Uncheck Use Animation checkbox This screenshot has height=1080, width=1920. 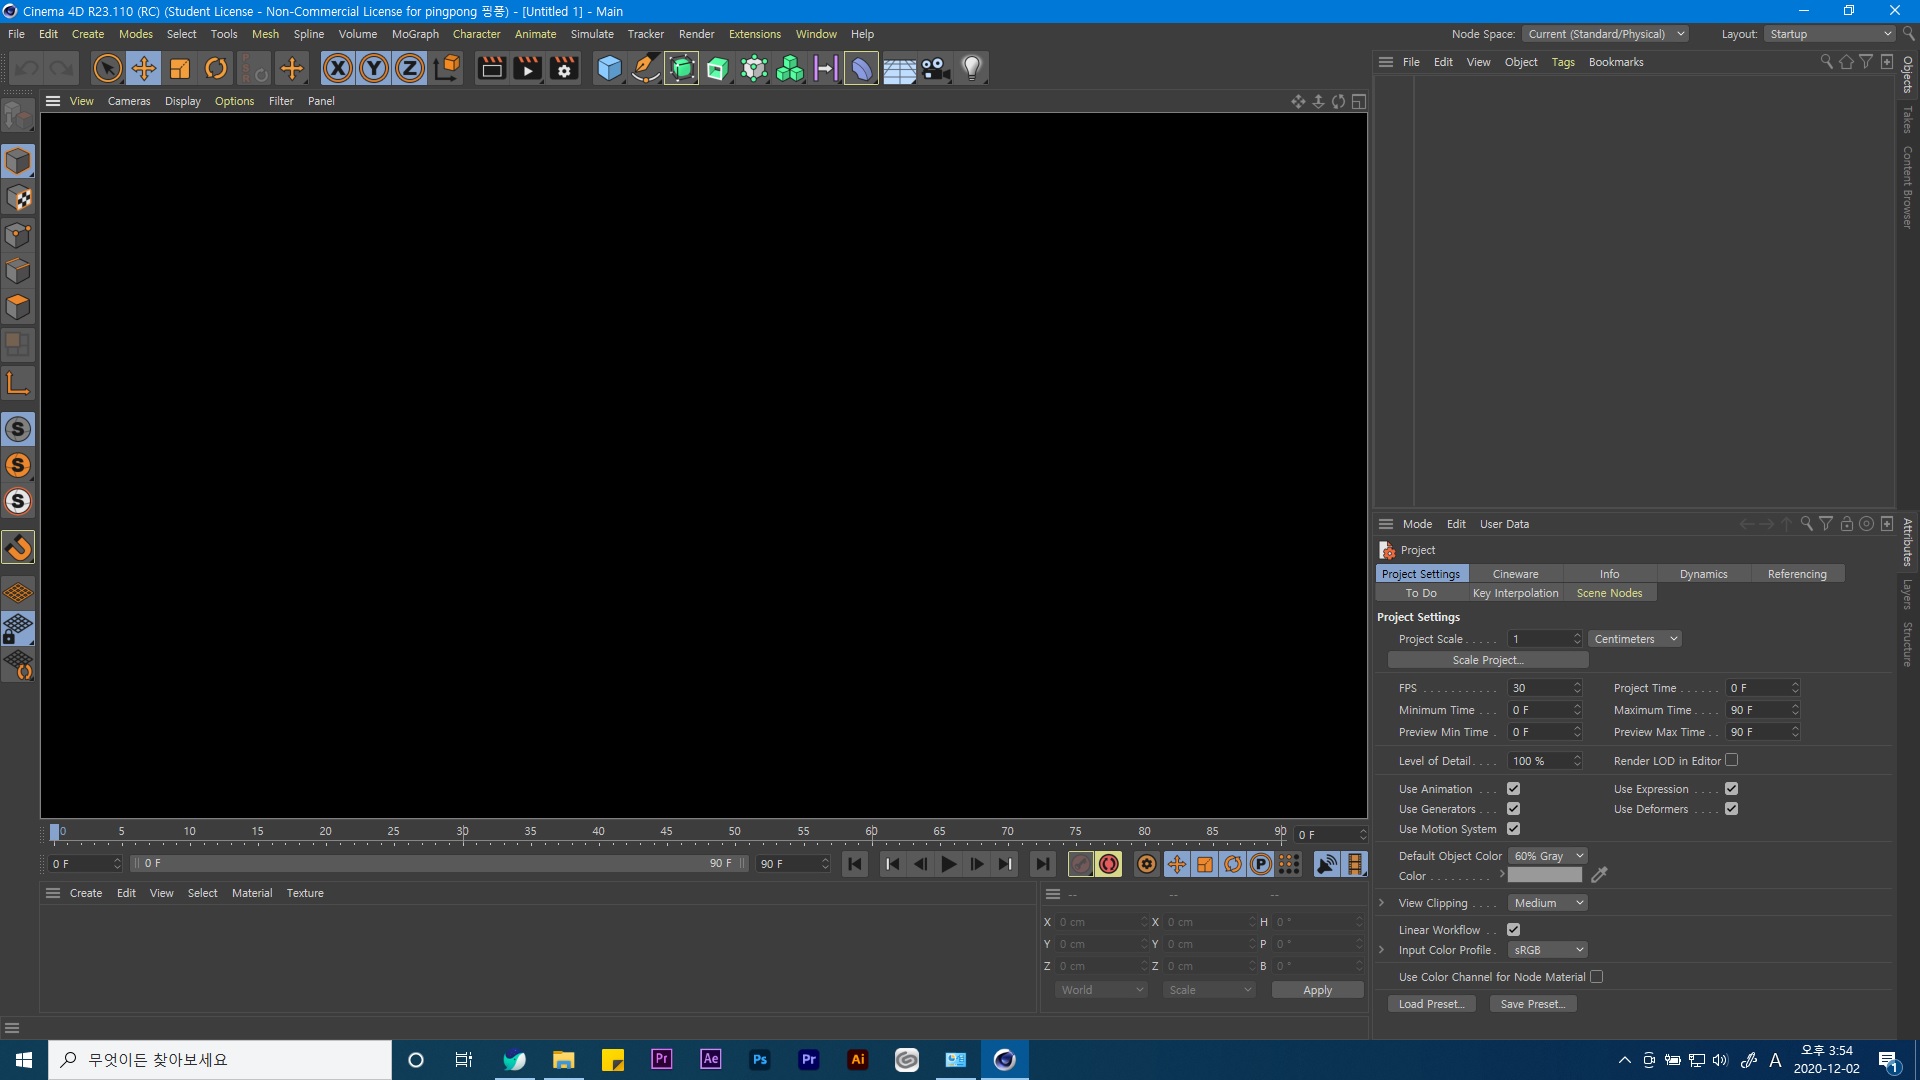point(1513,789)
